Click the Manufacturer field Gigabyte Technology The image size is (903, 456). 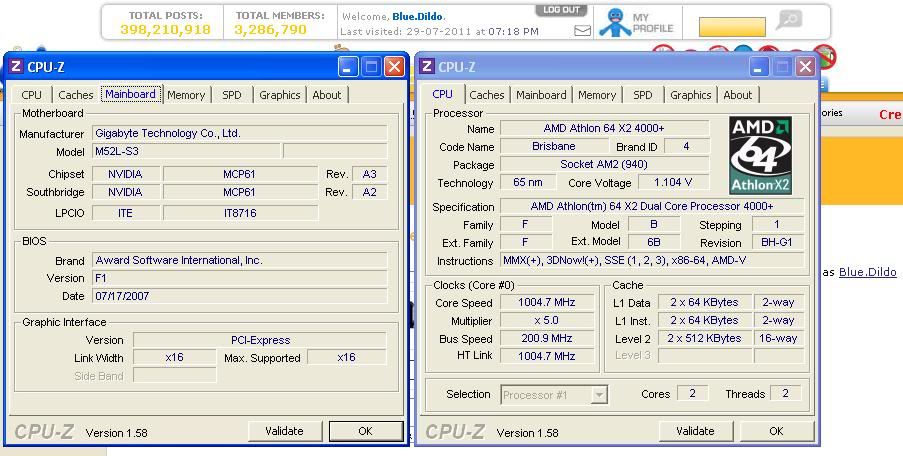pyautogui.click(x=240, y=134)
